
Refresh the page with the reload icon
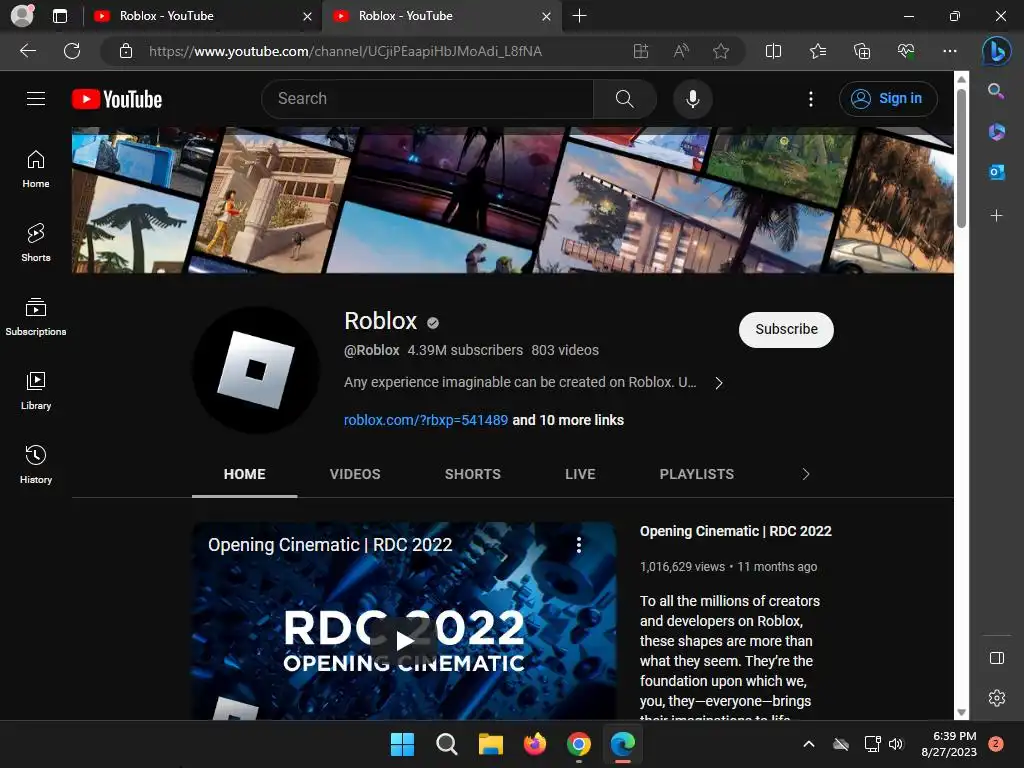tap(72, 51)
